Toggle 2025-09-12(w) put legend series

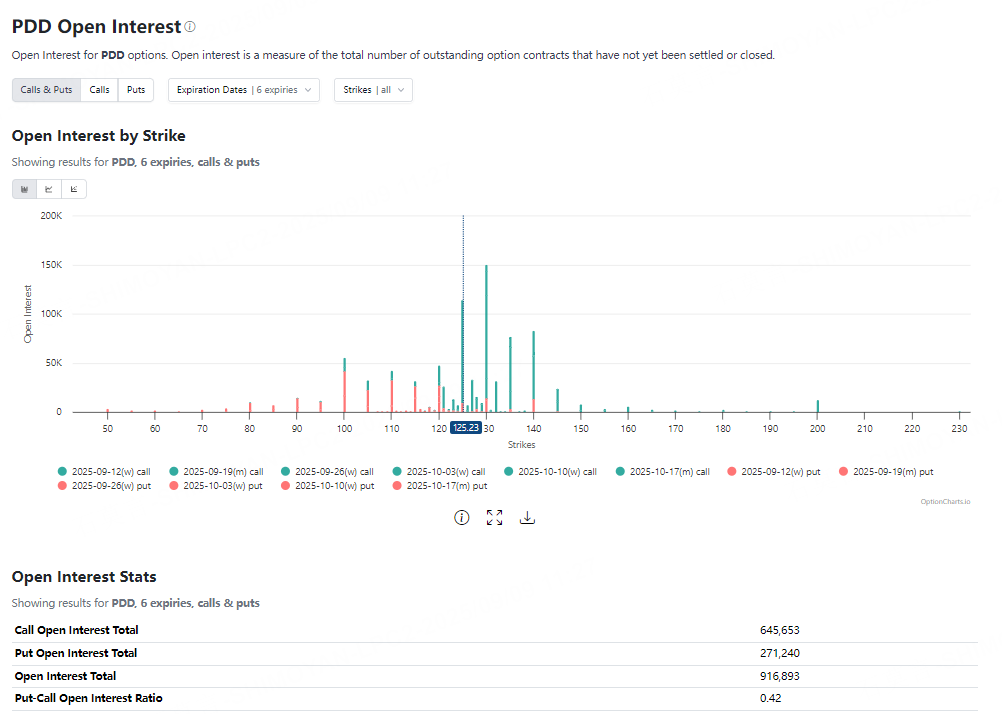[x=774, y=472]
